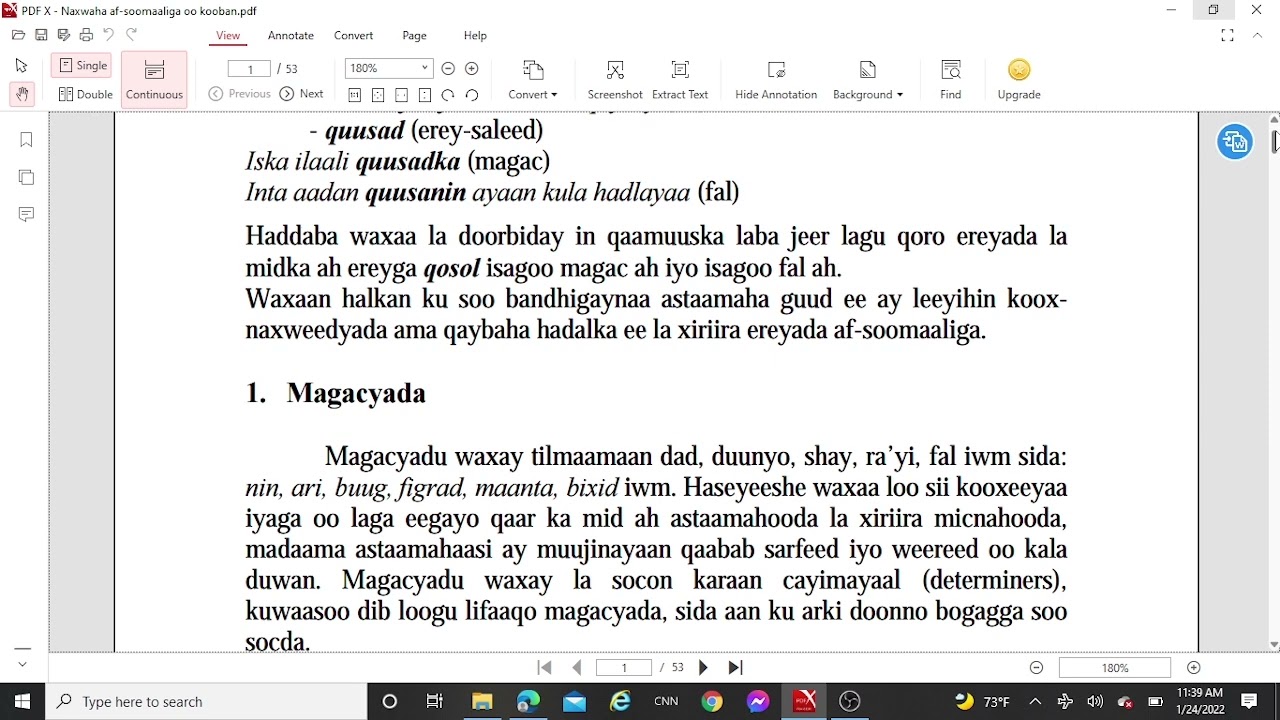
Task: Show hidden system tray icons
Action: [1035, 701]
